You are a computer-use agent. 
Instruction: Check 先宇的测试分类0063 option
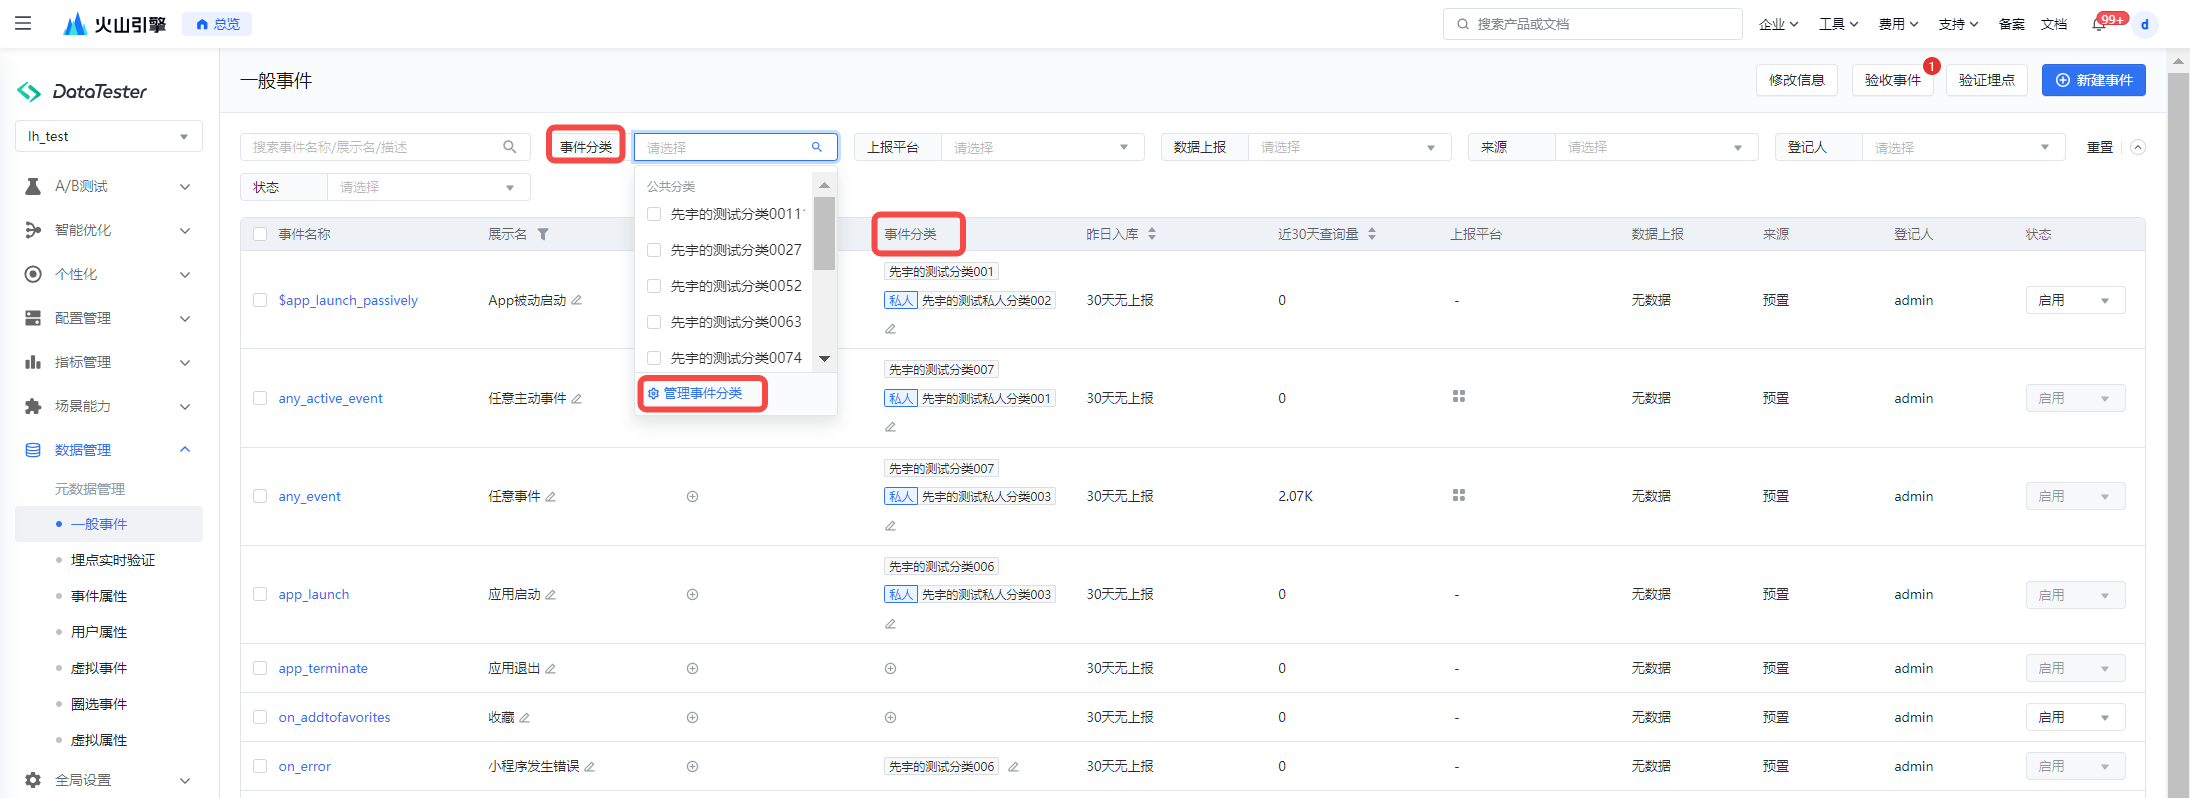[654, 322]
